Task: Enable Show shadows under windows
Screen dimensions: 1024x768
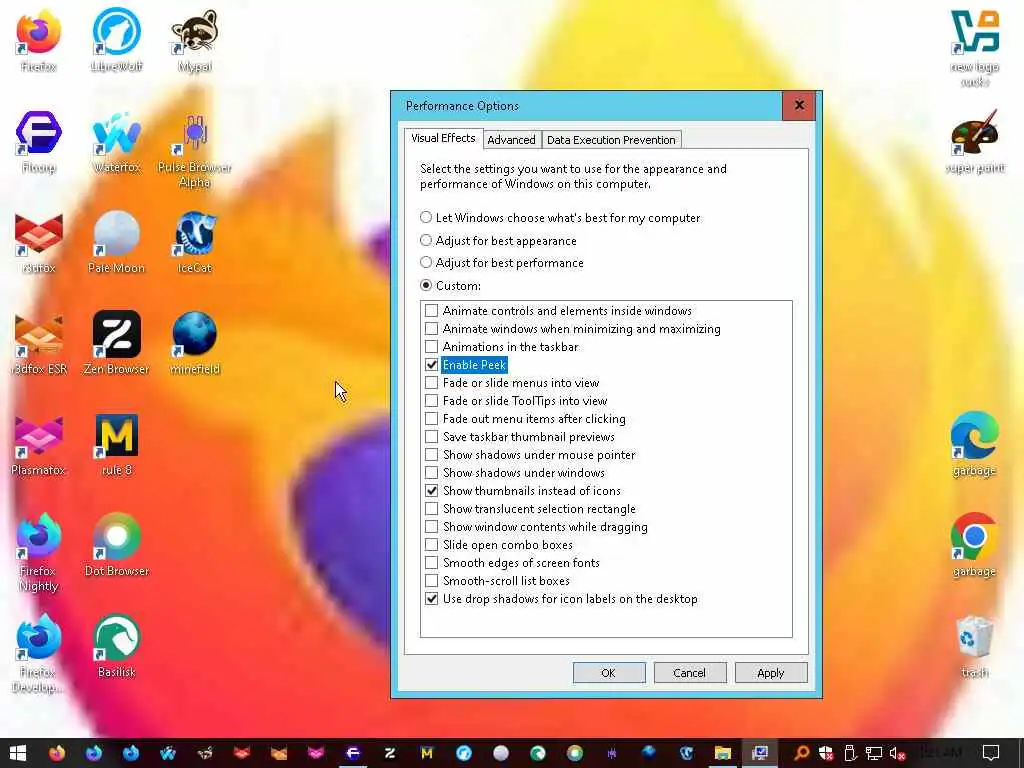Action: 432,472
